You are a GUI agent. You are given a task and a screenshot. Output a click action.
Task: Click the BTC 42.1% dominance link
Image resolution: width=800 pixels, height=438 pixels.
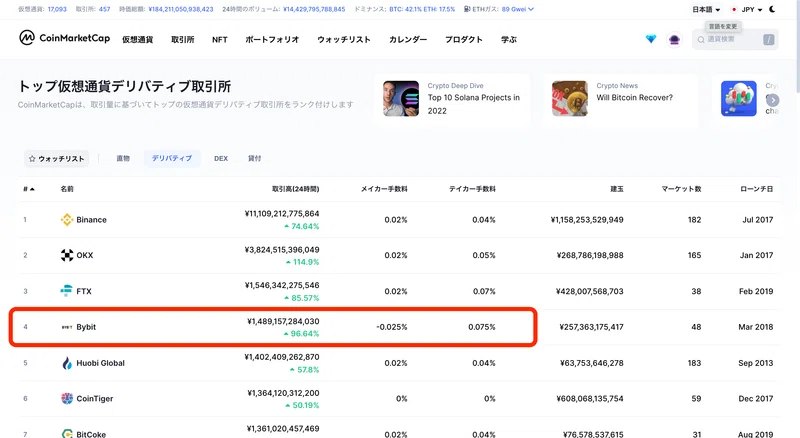pos(405,9)
